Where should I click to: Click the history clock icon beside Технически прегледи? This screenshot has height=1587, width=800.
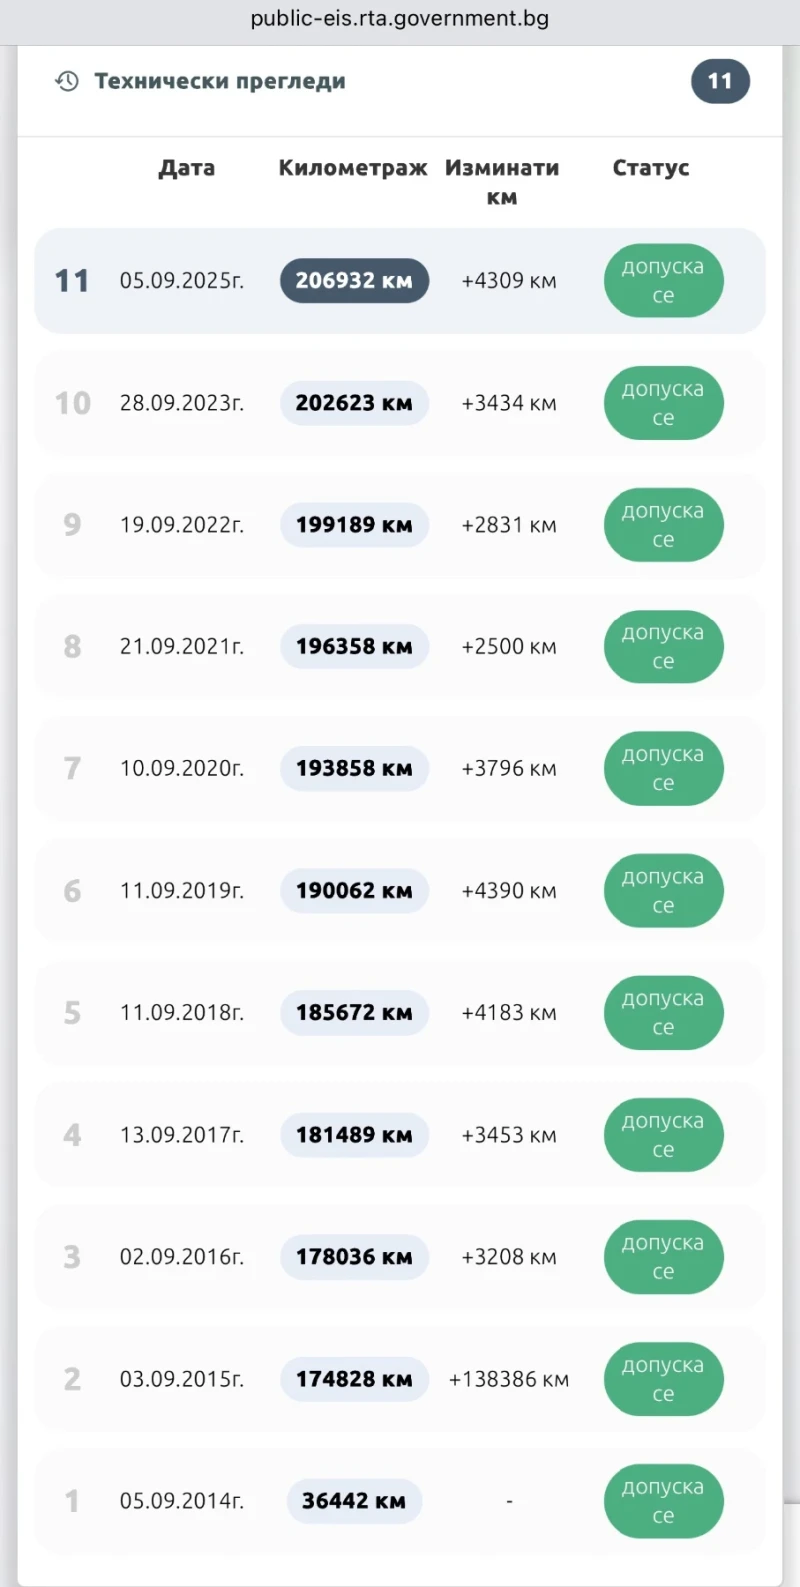[x=67, y=82]
